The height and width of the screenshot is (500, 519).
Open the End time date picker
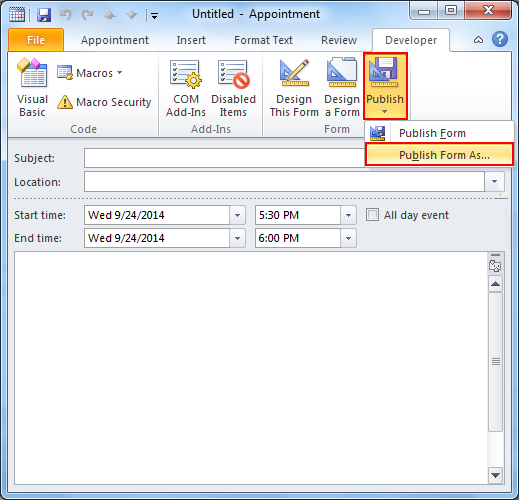[x=237, y=238]
